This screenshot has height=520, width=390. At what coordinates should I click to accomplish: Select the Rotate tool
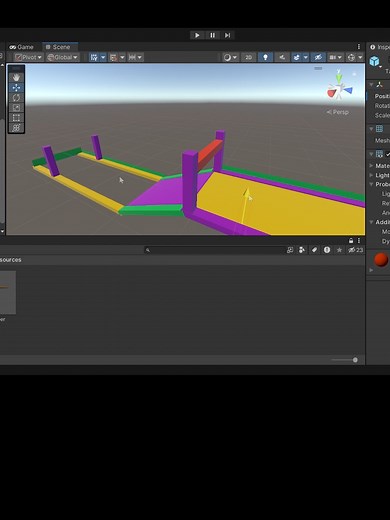16,98
